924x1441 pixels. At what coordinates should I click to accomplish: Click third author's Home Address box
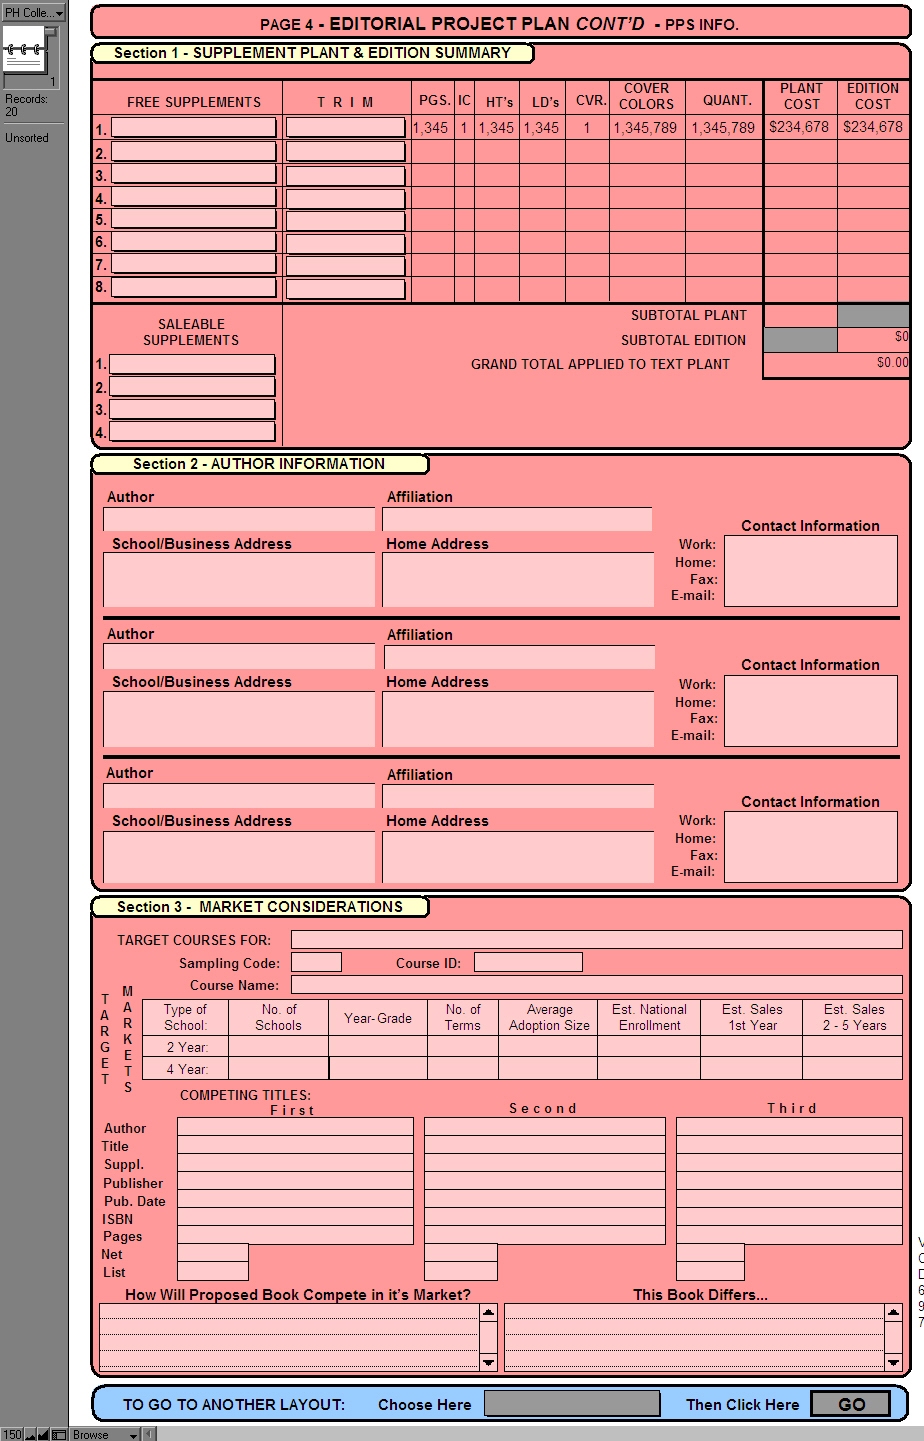[x=518, y=857]
